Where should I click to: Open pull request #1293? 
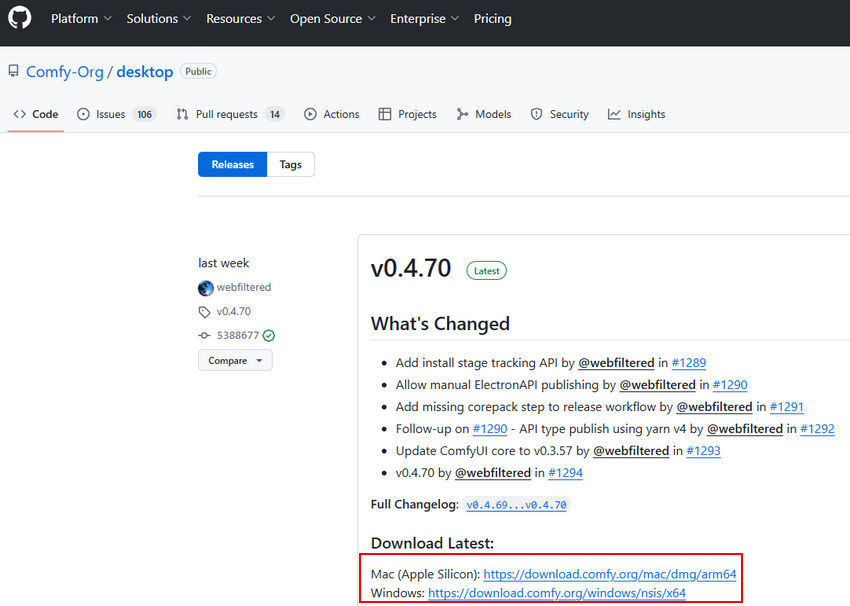[703, 451]
